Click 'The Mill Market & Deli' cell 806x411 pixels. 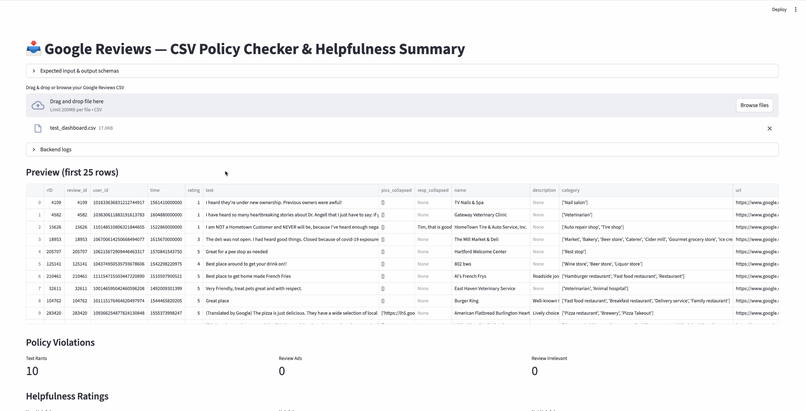491,239
